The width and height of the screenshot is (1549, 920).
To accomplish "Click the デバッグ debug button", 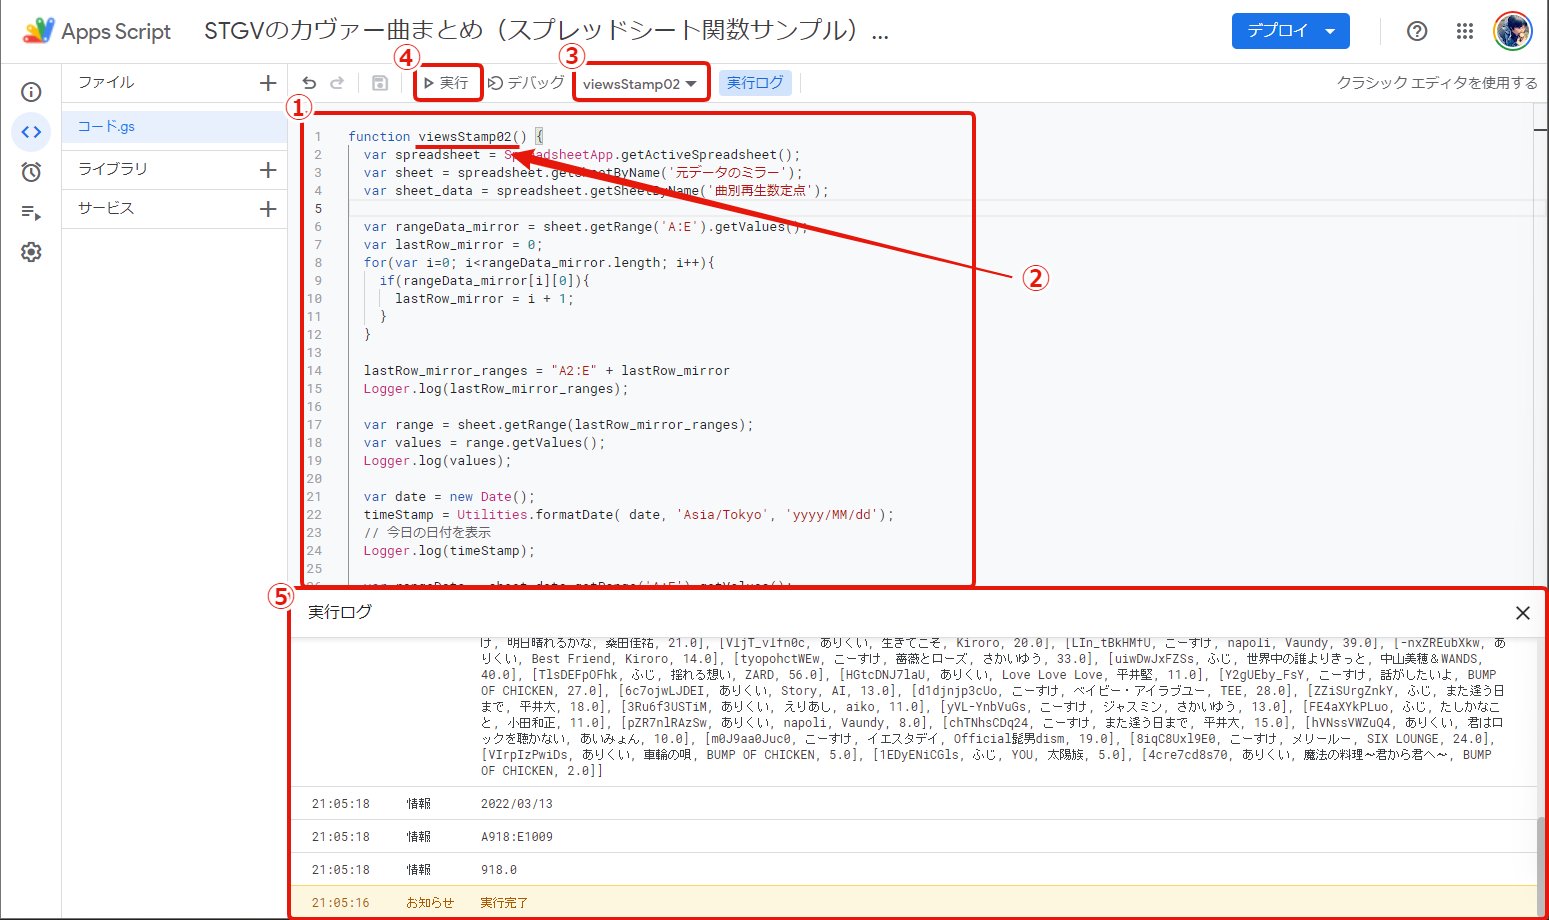I will (x=526, y=83).
